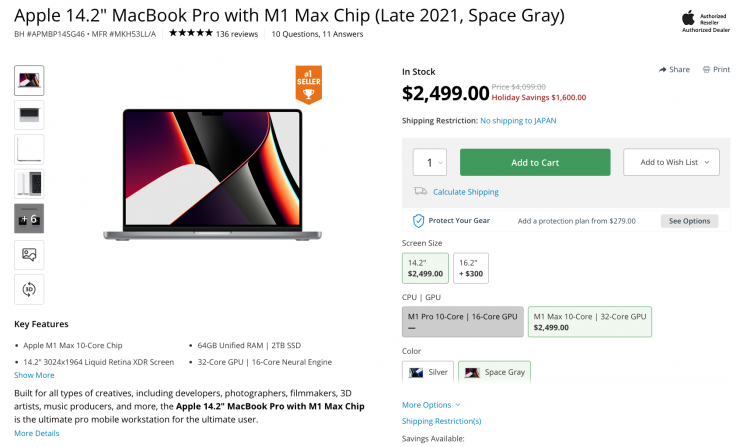Show more key features
The width and height of the screenshot is (740, 447).
click(x=34, y=375)
